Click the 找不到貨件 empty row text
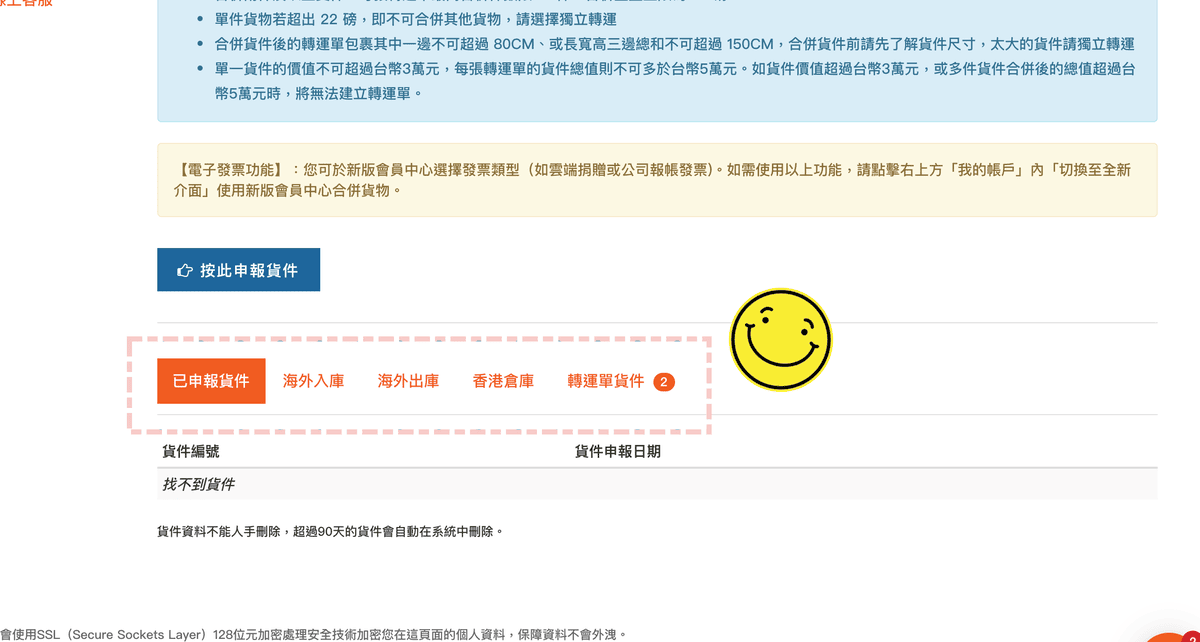Screen dimensions: 1200x642 coord(198,484)
